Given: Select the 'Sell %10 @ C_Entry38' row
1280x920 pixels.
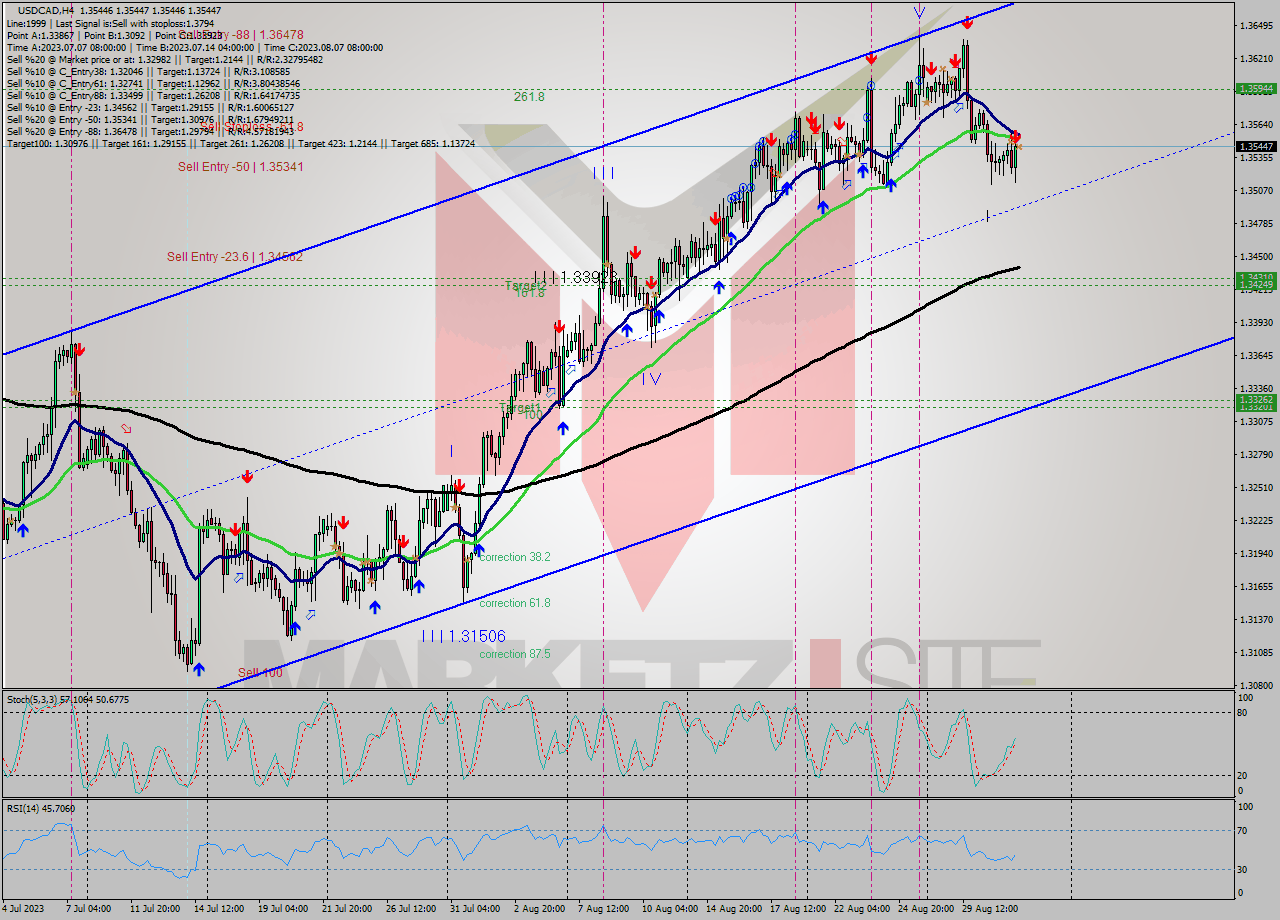Looking at the screenshot, I should tap(149, 71).
